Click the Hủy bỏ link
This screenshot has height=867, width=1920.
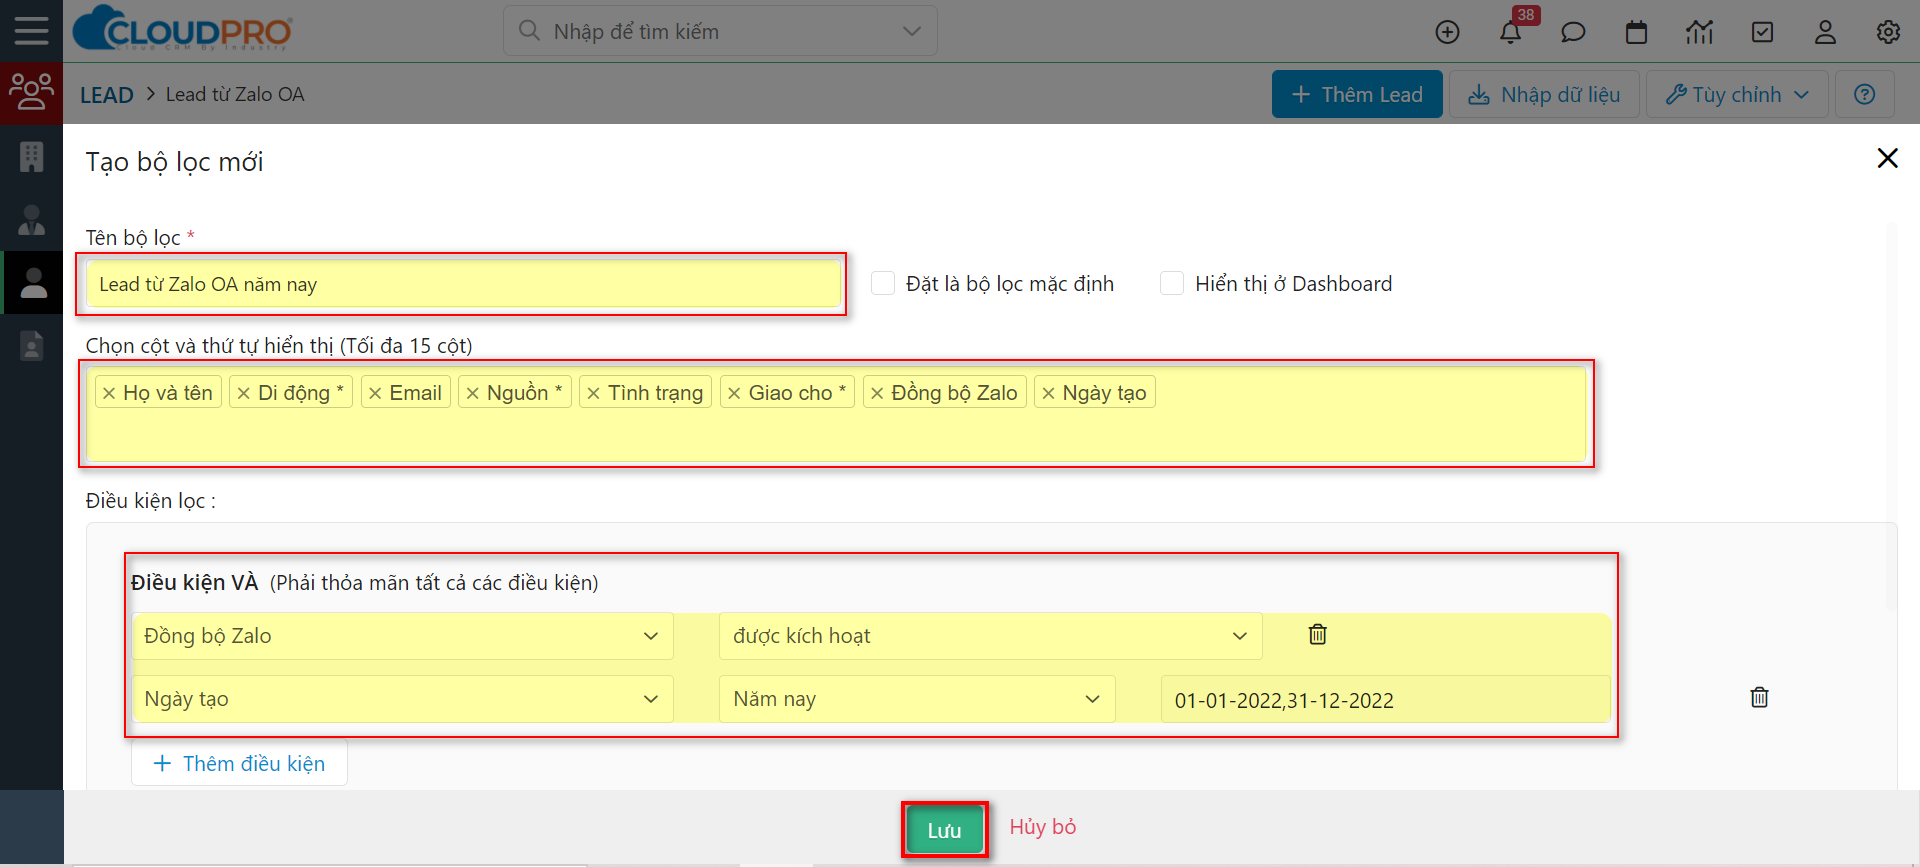click(x=1042, y=827)
